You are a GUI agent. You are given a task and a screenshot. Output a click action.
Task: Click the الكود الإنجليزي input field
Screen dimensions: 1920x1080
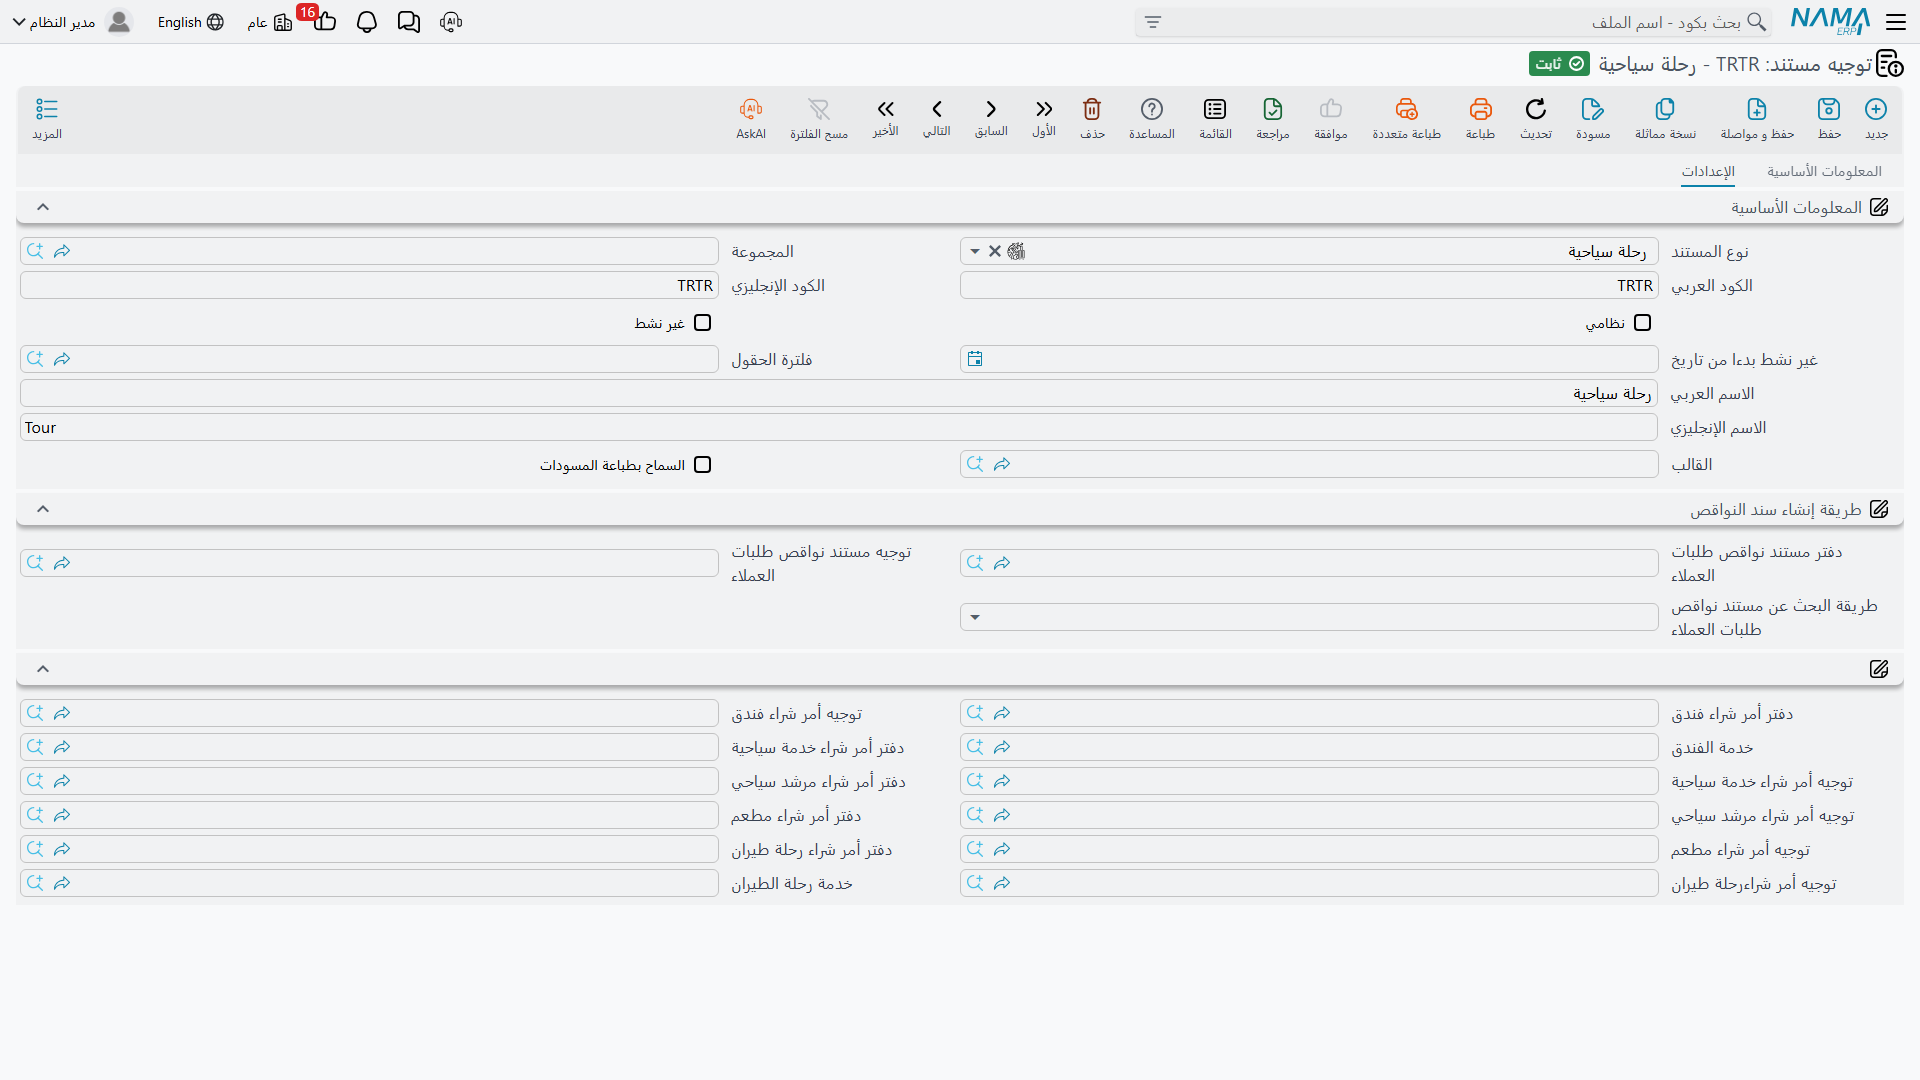[369, 285]
